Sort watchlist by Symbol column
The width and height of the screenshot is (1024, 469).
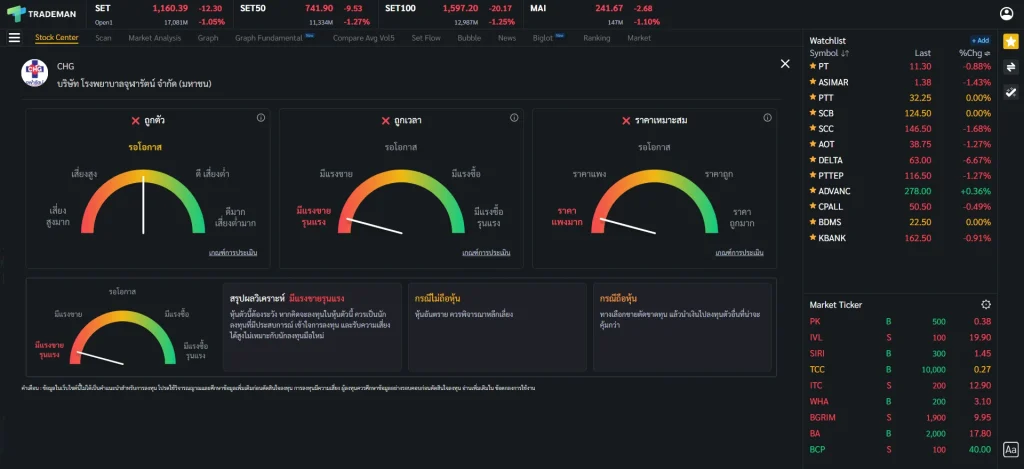tap(828, 53)
